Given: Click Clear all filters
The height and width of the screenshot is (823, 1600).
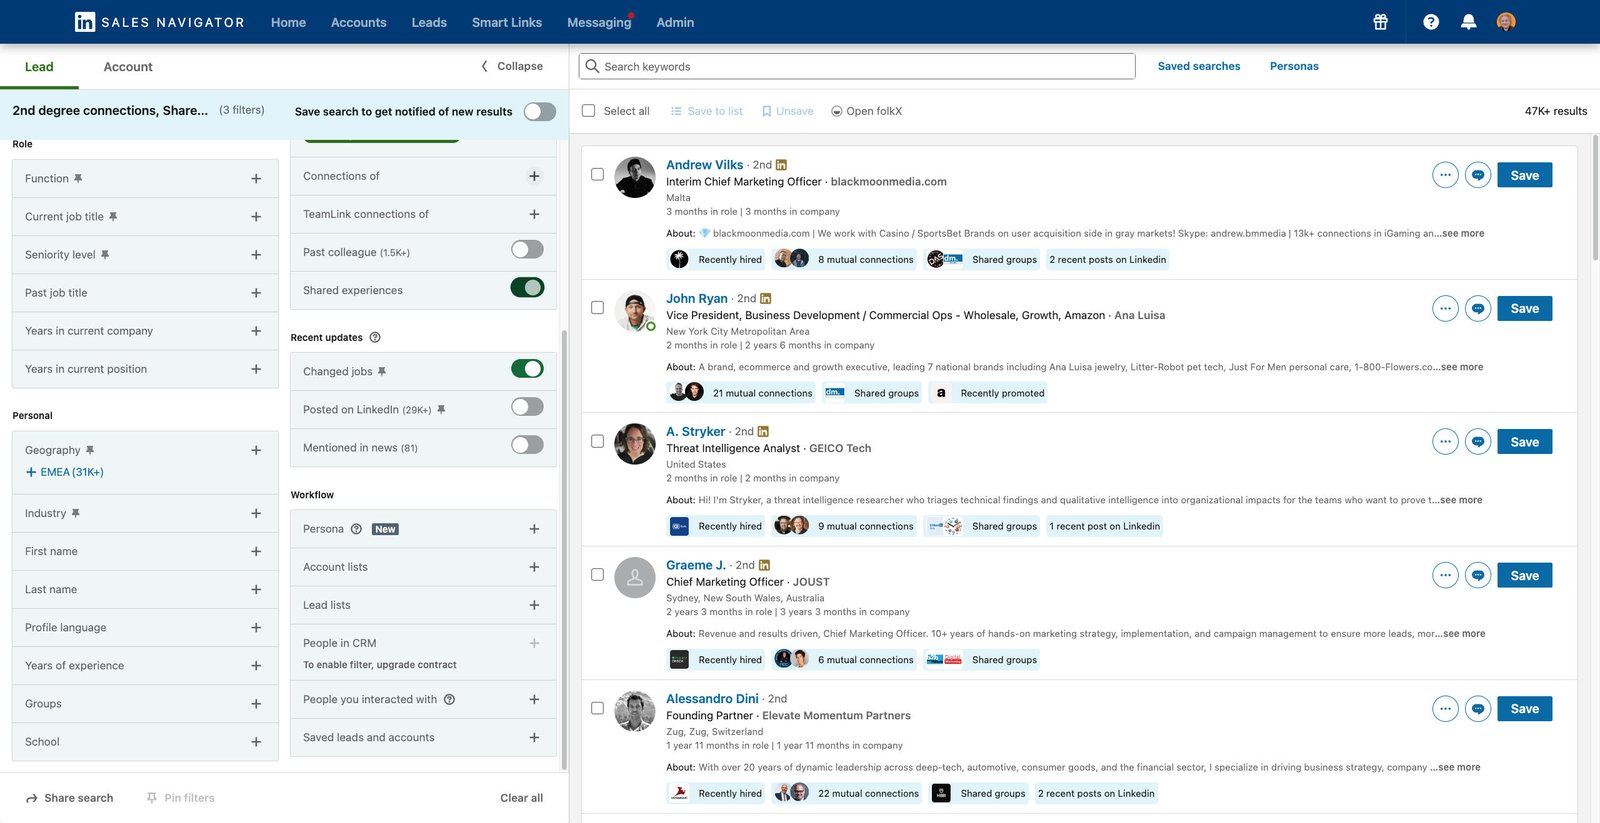Looking at the screenshot, I should [522, 798].
